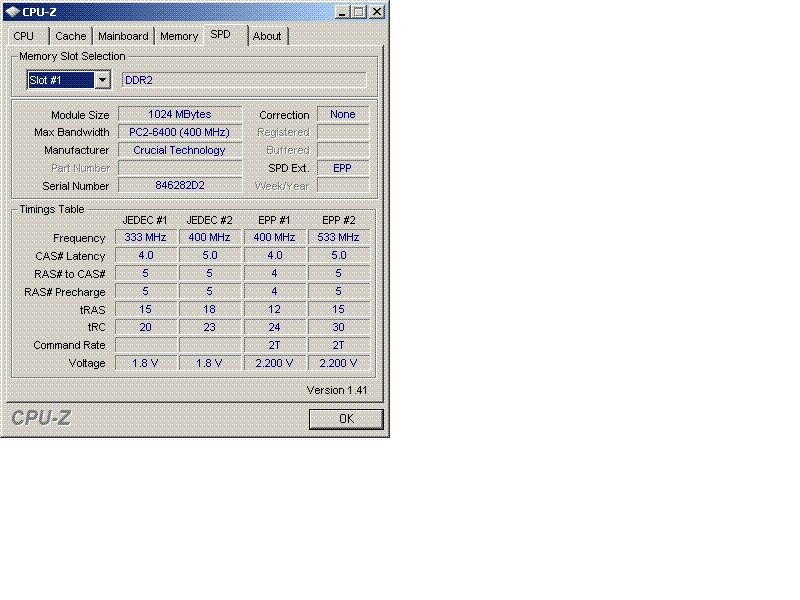Click the Crucial Technology manufacturer field
The width and height of the screenshot is (800, 600).
coord(180,150)
